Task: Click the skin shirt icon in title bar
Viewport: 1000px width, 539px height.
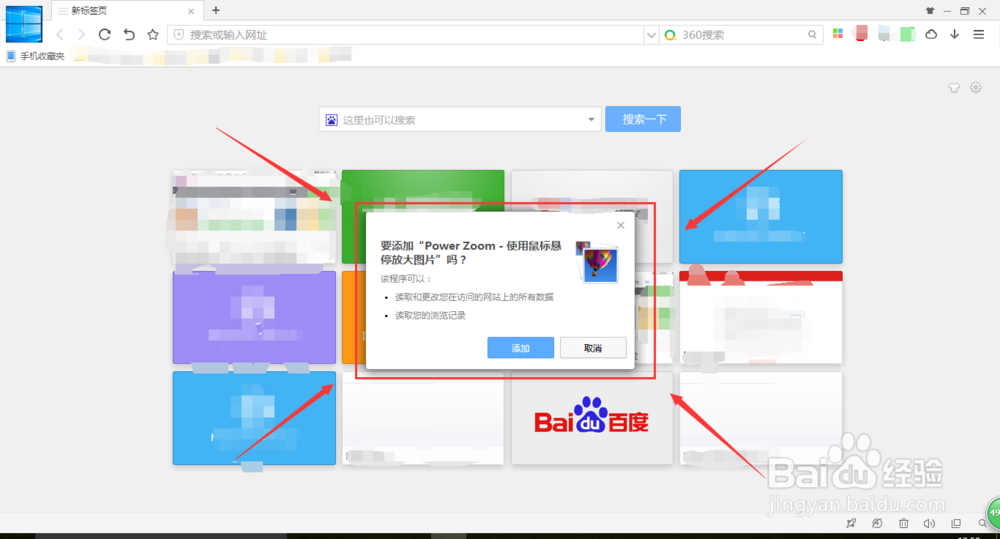Action: (930, 11)
